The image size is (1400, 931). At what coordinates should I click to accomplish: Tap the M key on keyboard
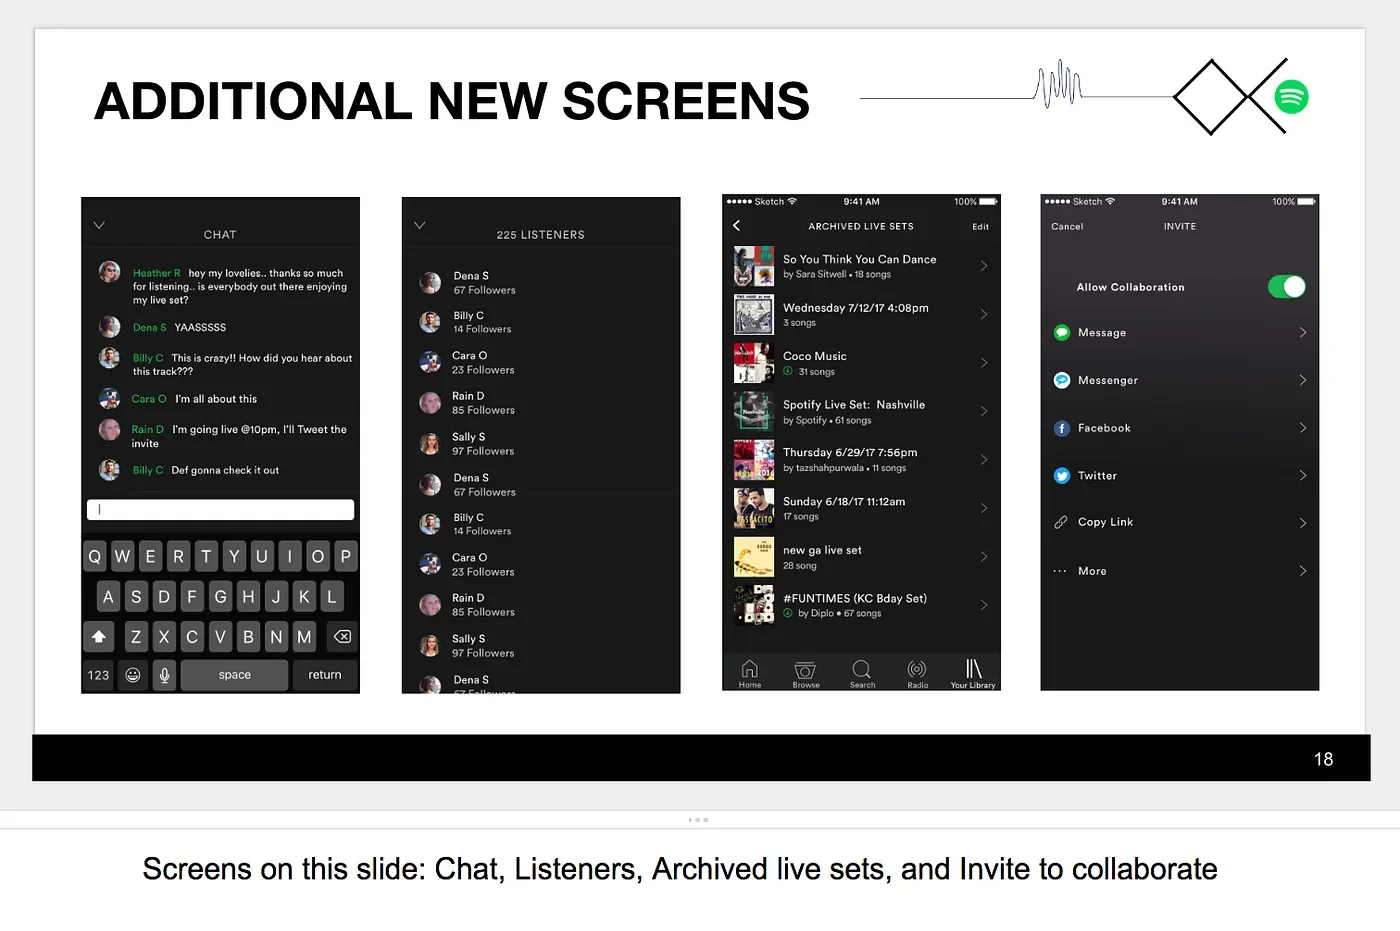coord(304,637)
